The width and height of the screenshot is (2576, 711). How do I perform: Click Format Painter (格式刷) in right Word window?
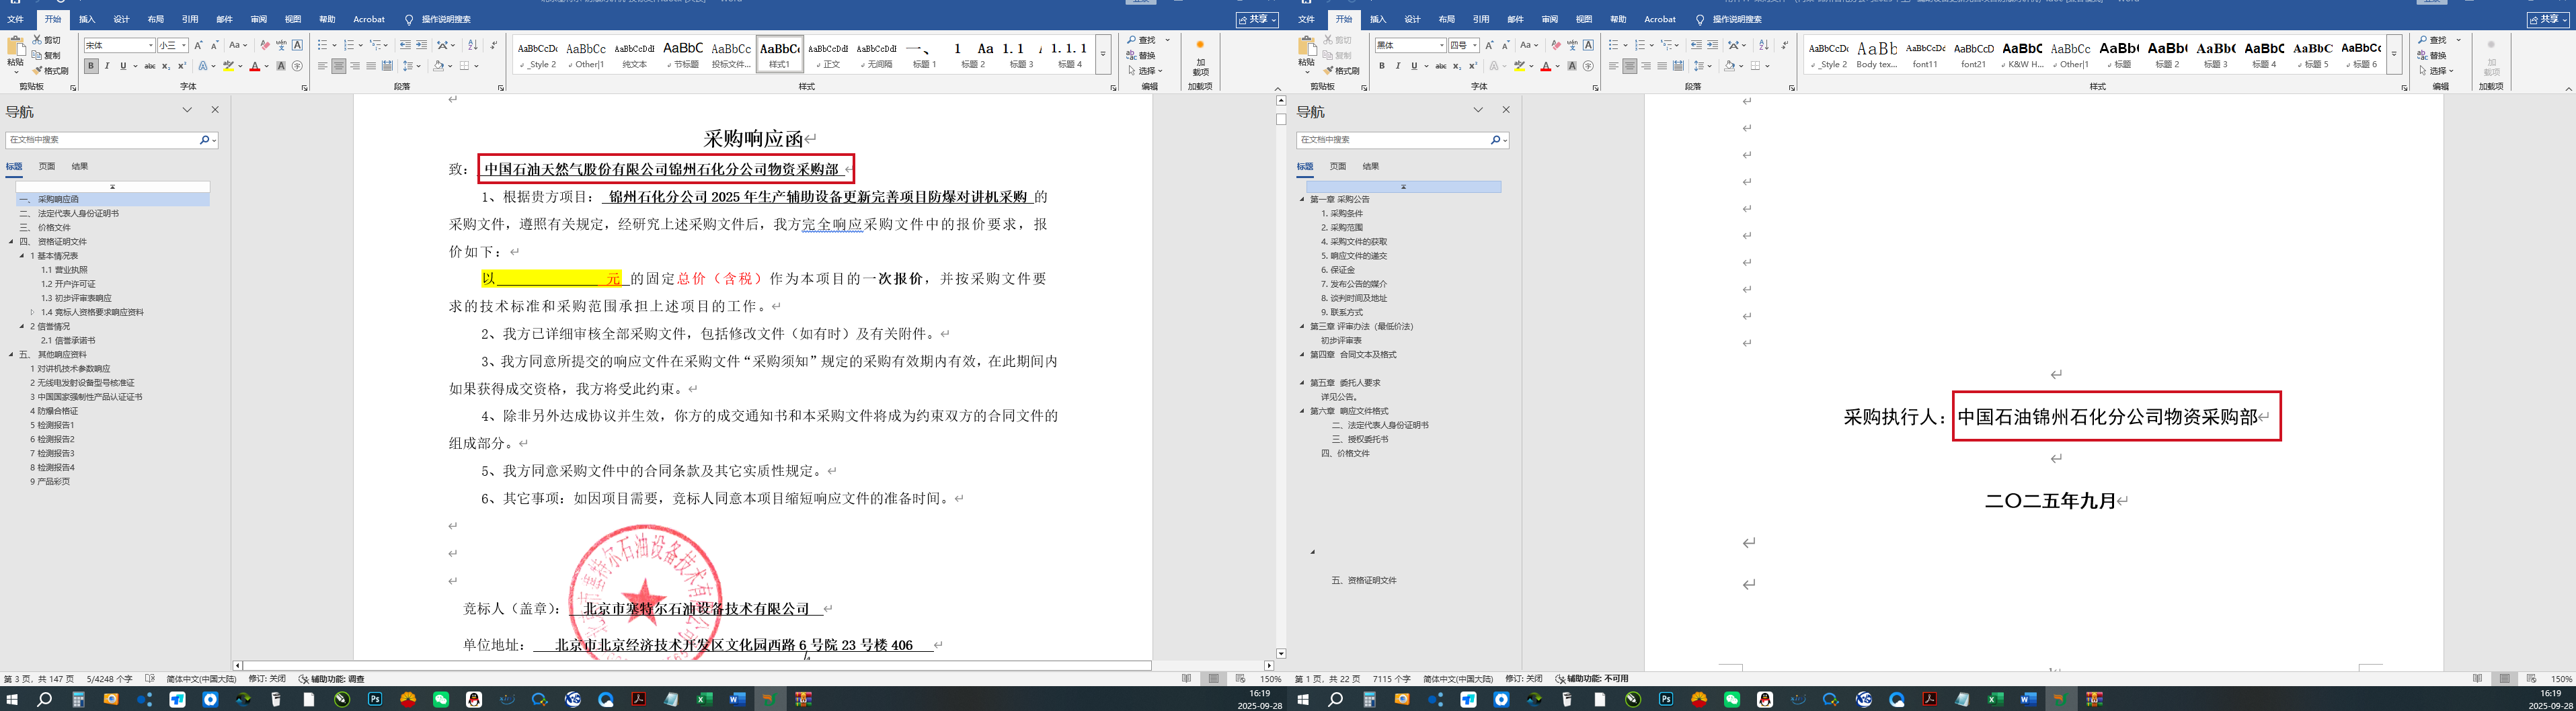[x=1341, y=71]
